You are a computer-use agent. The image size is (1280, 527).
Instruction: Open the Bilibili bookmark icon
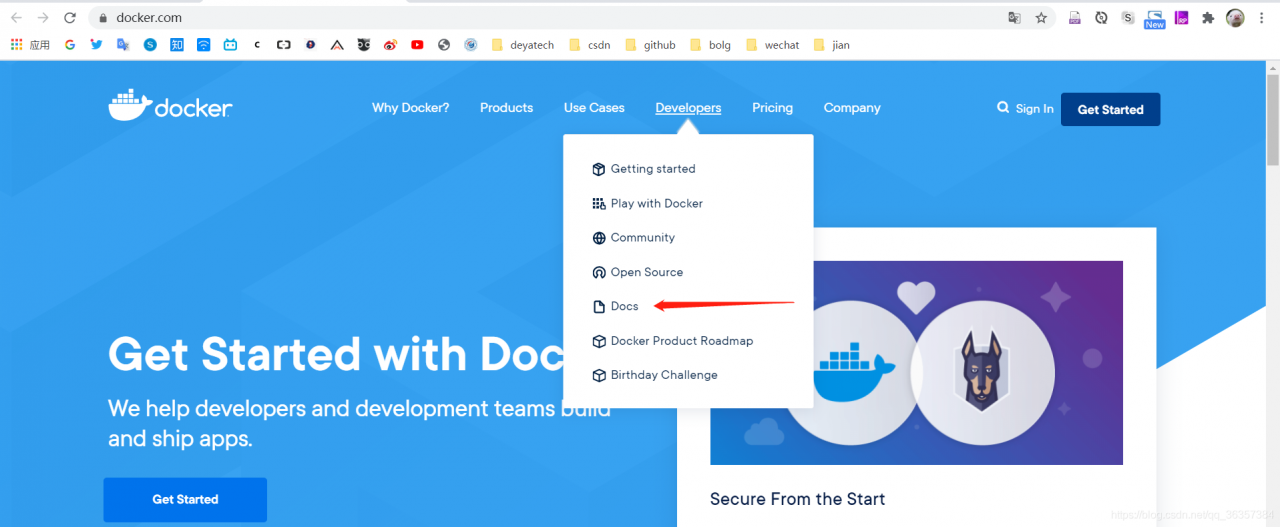(x=230, y=45)
